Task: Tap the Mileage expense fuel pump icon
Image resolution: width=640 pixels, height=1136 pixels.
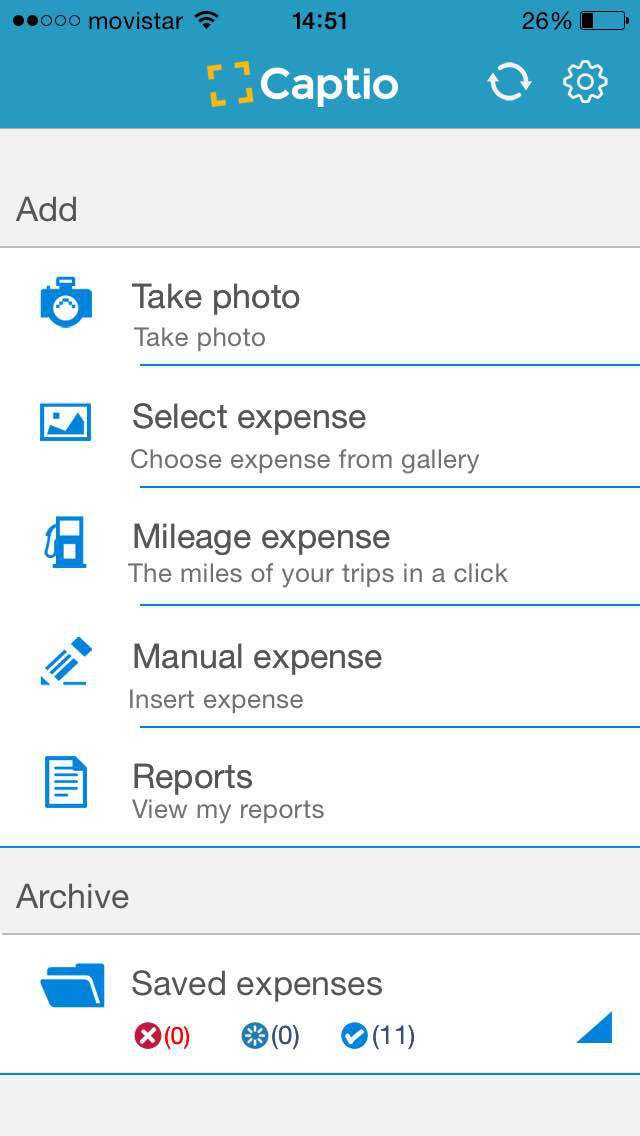Action: tap(66, 543)
